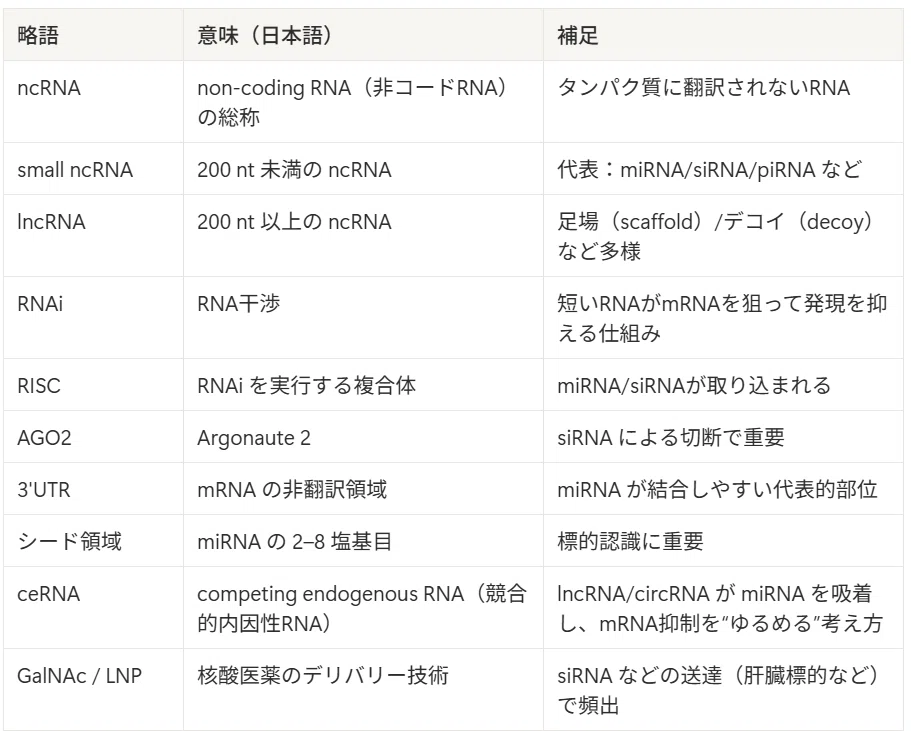
Task: Select the lncRNA abbreviation cell
Action: click(94, 236)
